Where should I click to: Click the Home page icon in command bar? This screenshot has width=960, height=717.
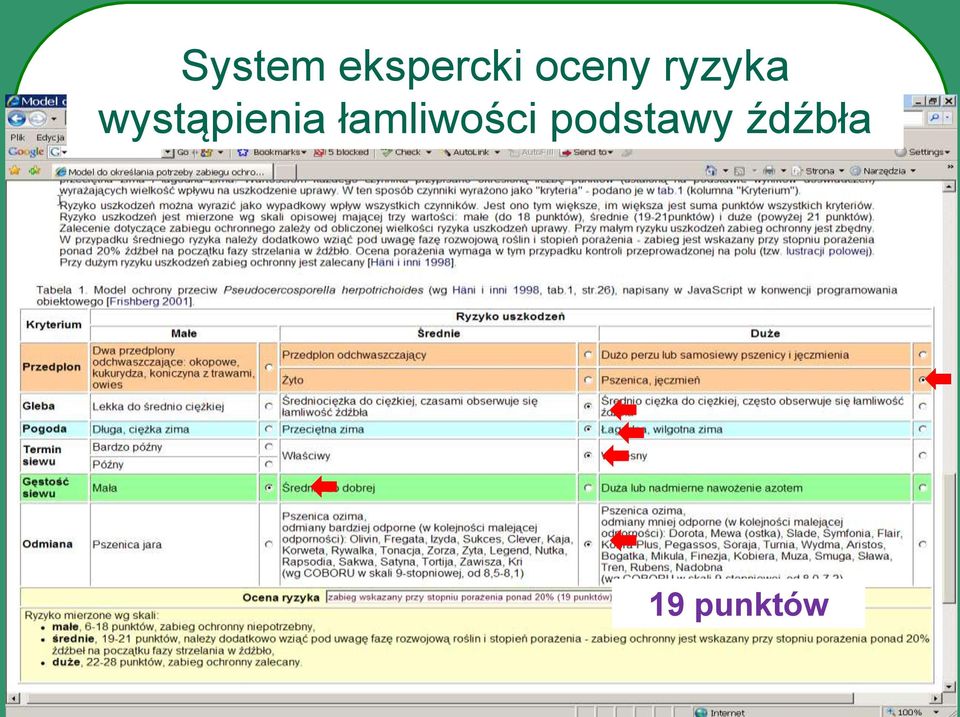click(711, 171)
